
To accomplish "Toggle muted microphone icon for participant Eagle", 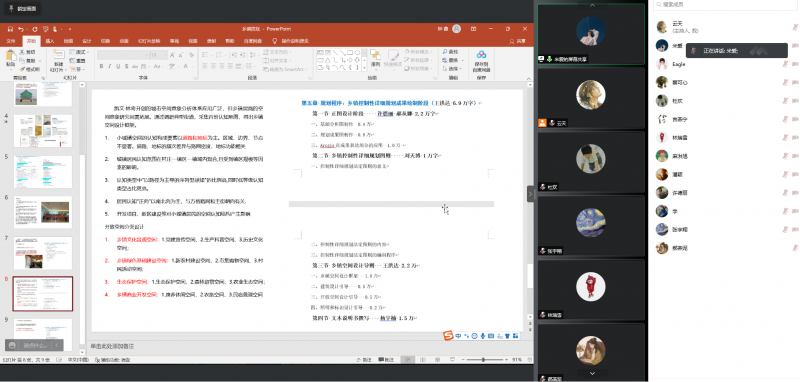I will 785,64.
